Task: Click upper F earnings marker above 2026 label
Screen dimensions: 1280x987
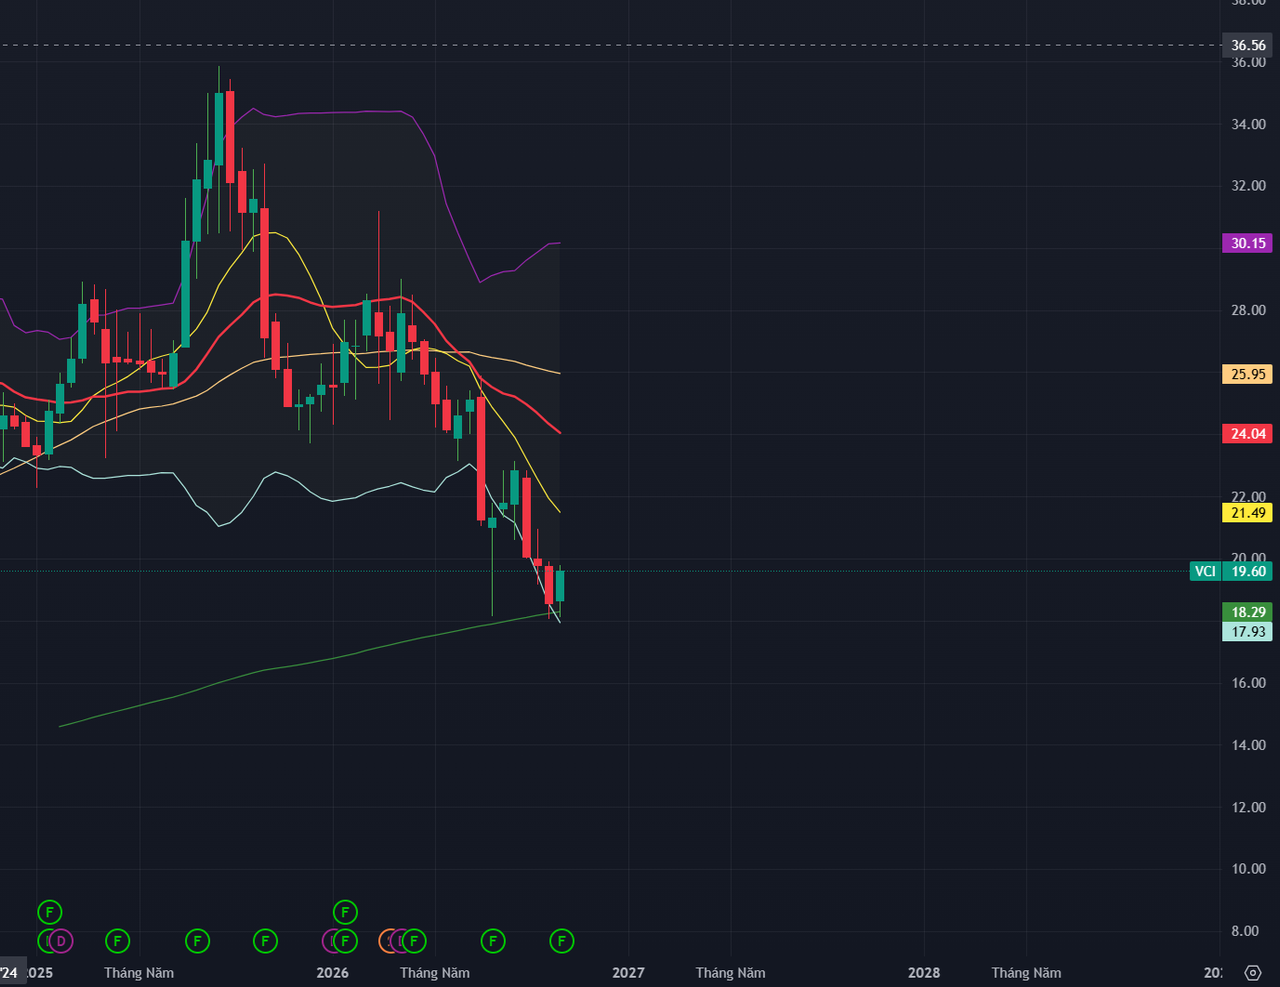Action: pos(345,912)
